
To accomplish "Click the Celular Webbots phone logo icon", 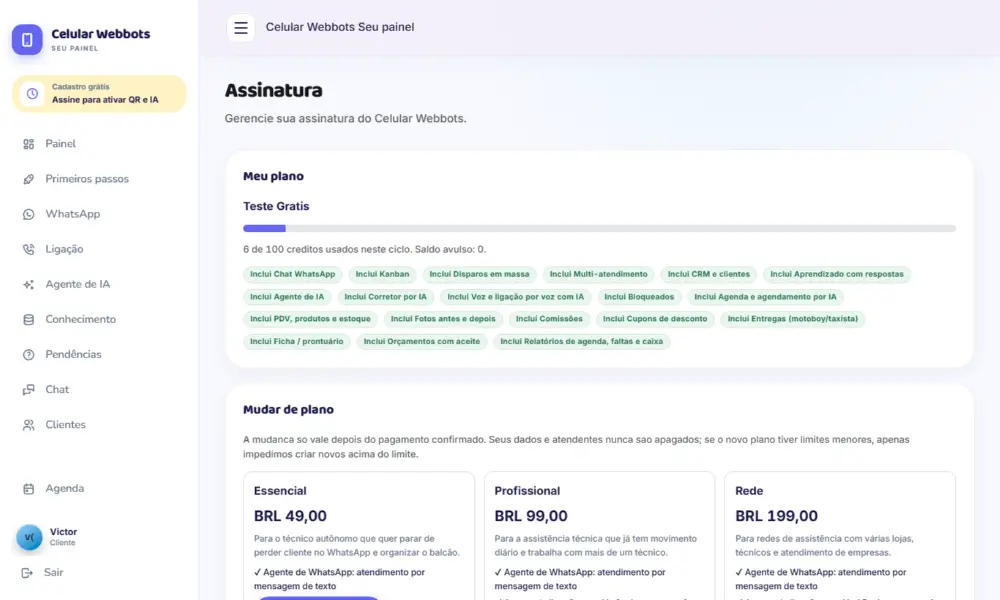I will 27,40.
